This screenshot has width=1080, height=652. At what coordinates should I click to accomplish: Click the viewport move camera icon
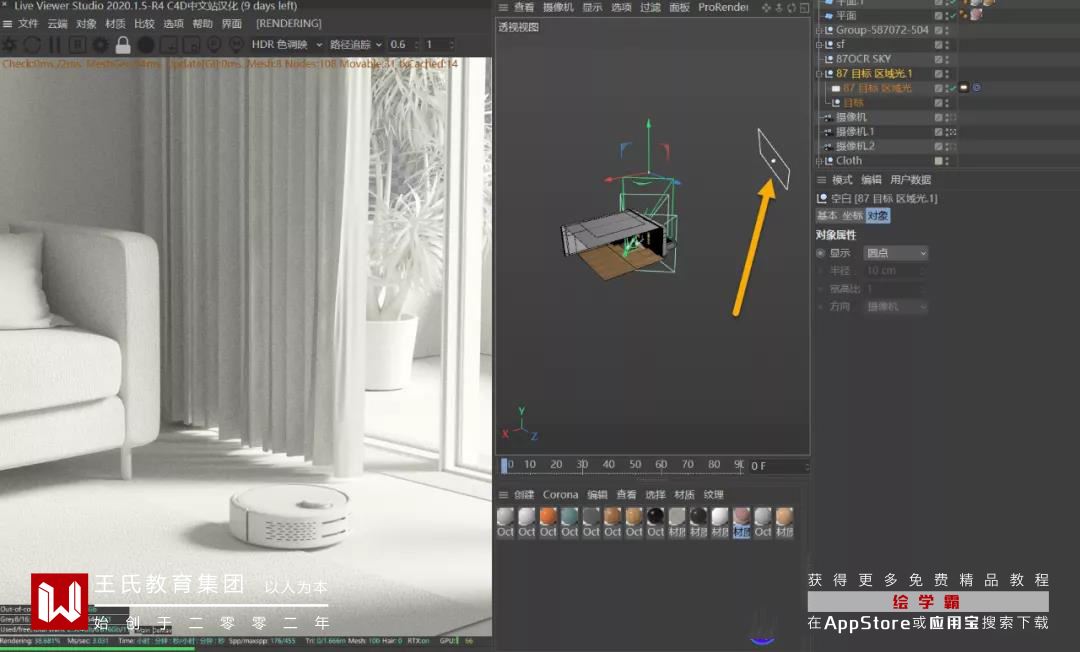(767, 8)
